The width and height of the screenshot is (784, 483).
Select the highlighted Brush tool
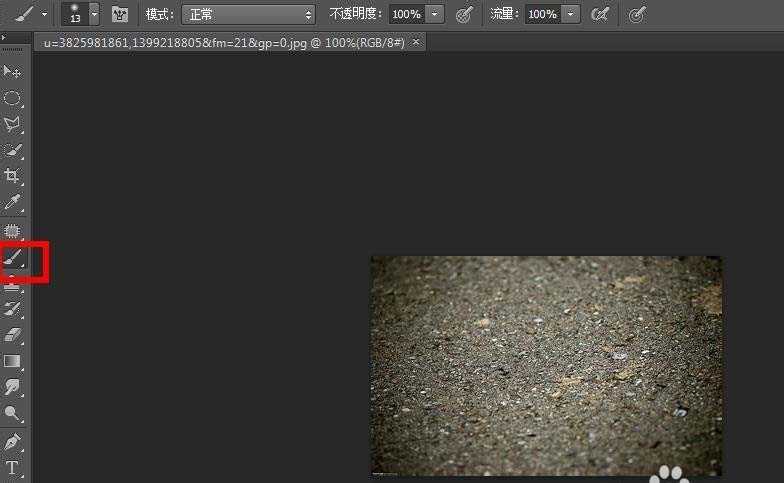click(x=13, y=258)
